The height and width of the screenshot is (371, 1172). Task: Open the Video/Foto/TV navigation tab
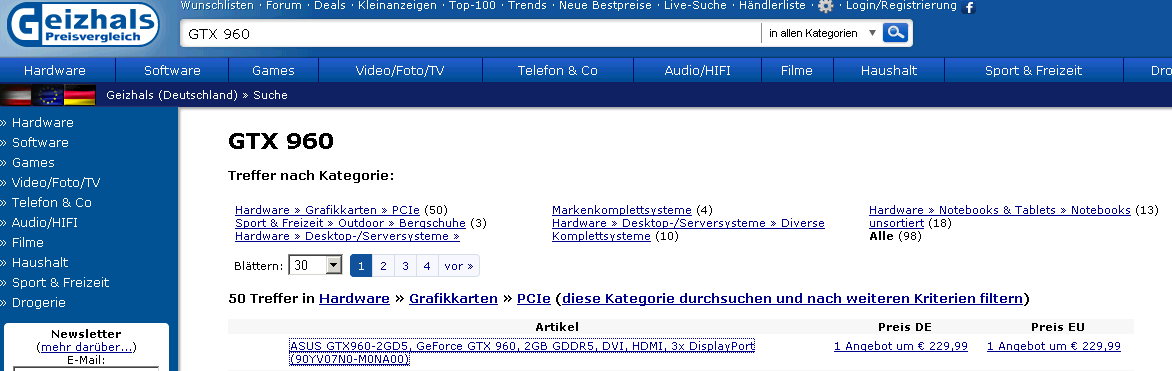(400, 70)
